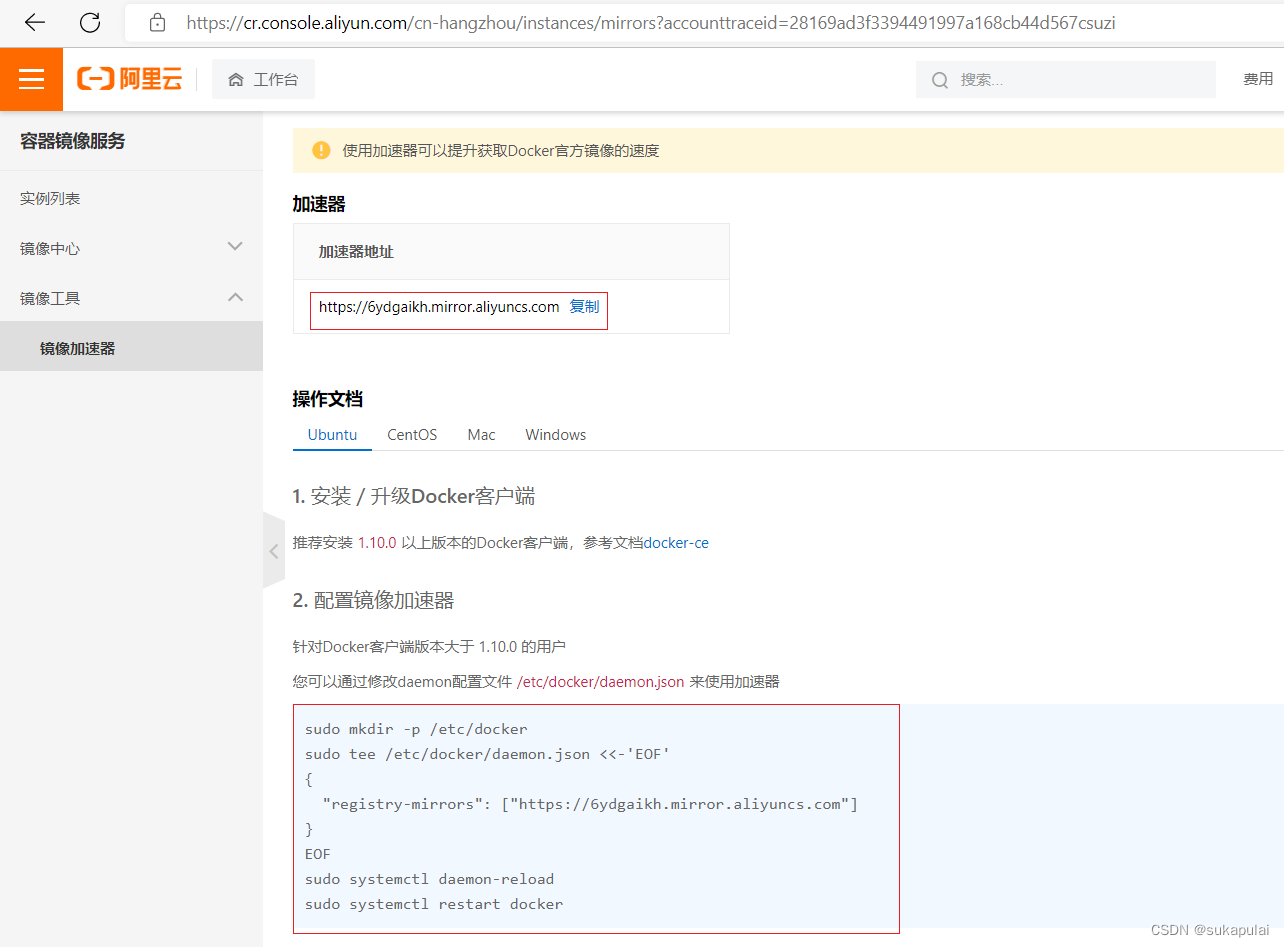The image size is (1284, 947).
Task: Open the 费用 menu in header
Action: point(1258,79)
